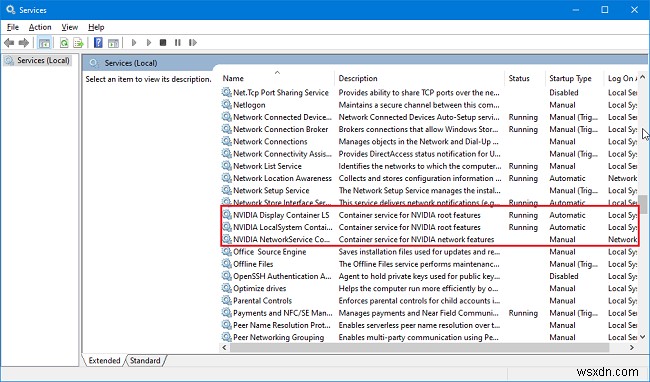Click Disabled startup type of OpenSSH Authentication row
Viewport: 650px width, 382px height.
pyautogui.click(x=563, y=276)
